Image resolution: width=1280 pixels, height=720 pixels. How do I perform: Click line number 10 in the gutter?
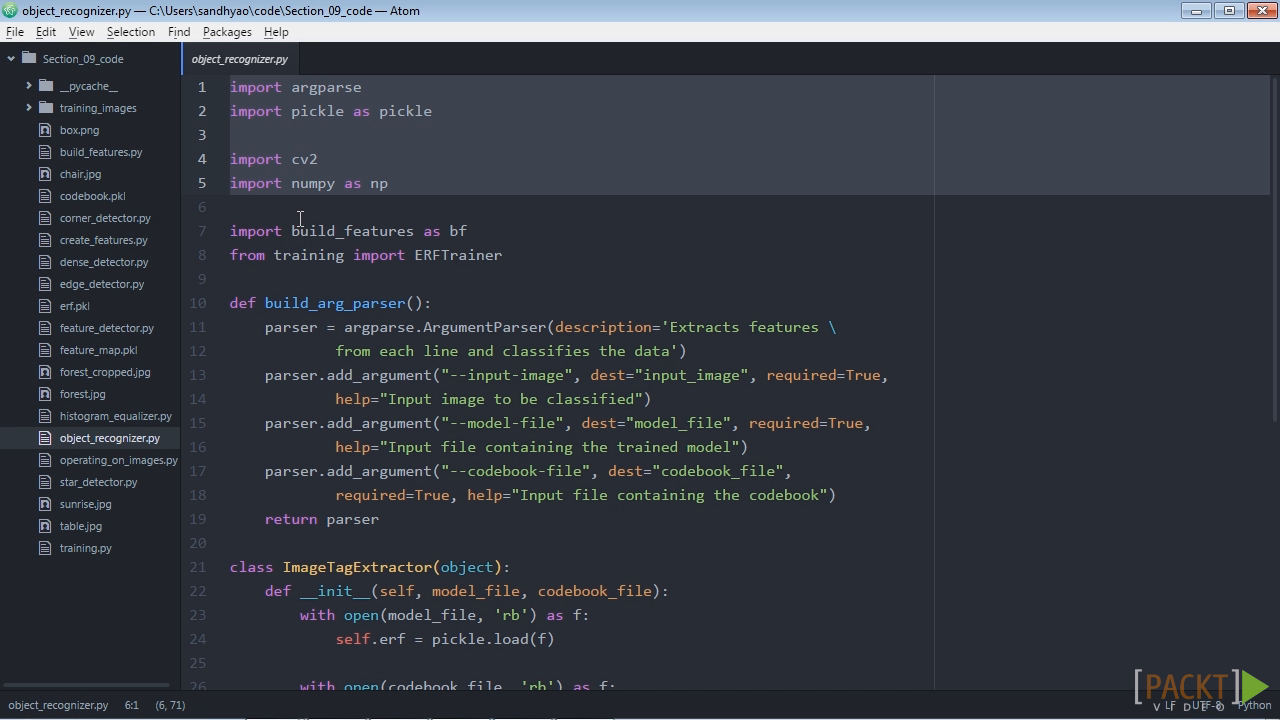[x=197, y=303]
